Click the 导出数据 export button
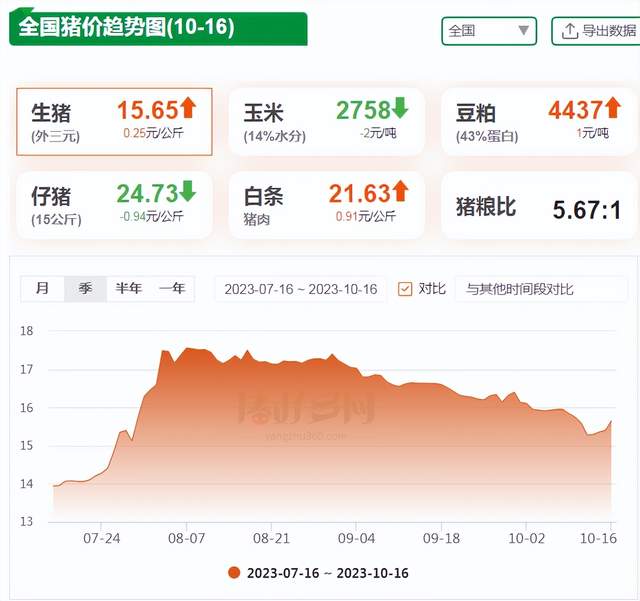The width and height of the screenshot is (640, 601). pos(596,31)
